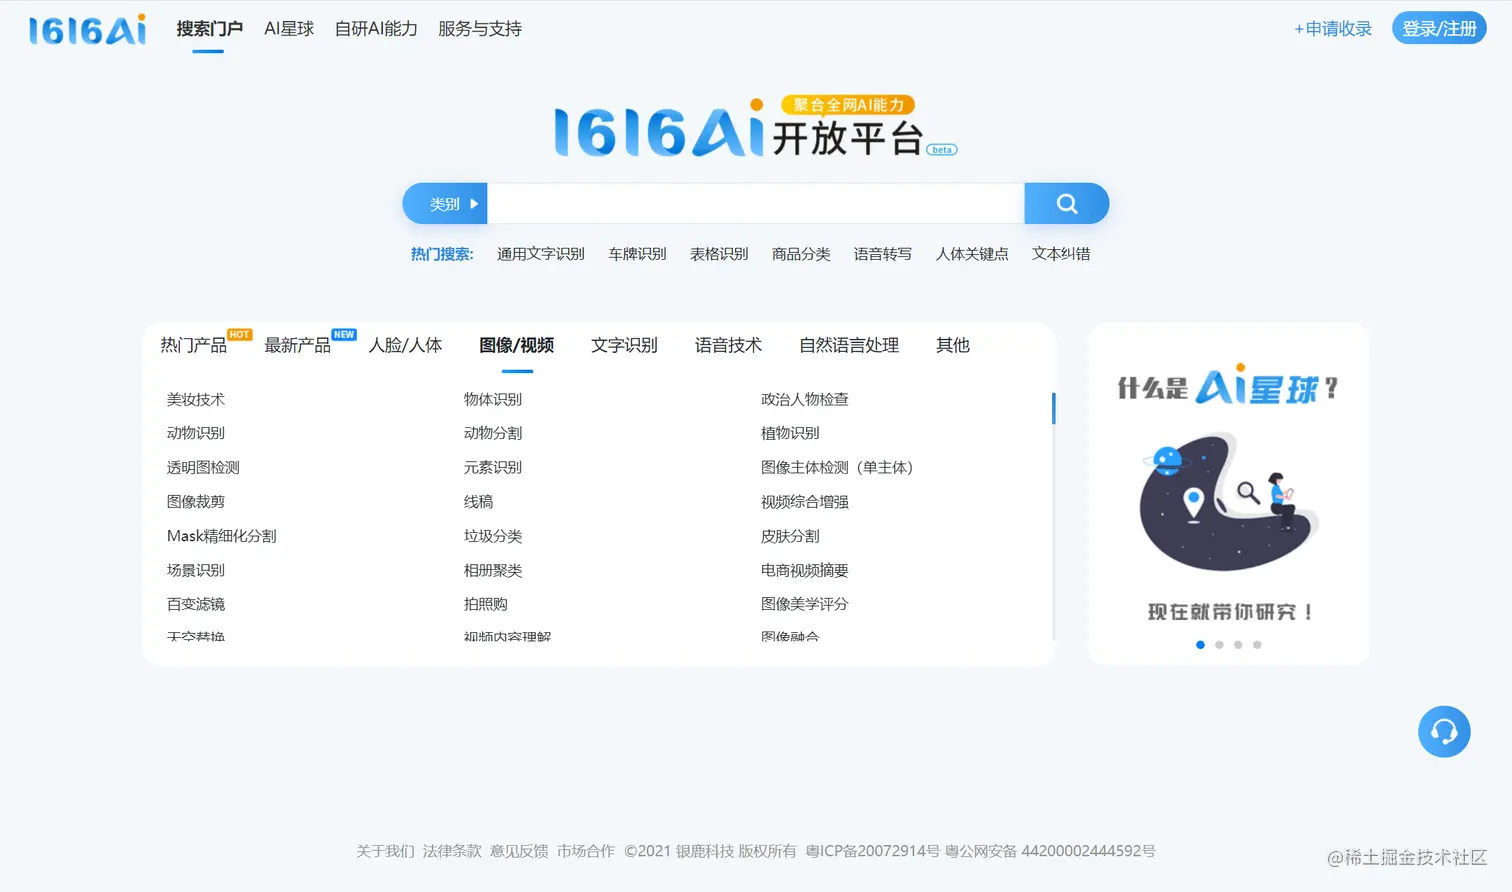Open the 美妆技术 product
1512x892 pixels.
196,399
